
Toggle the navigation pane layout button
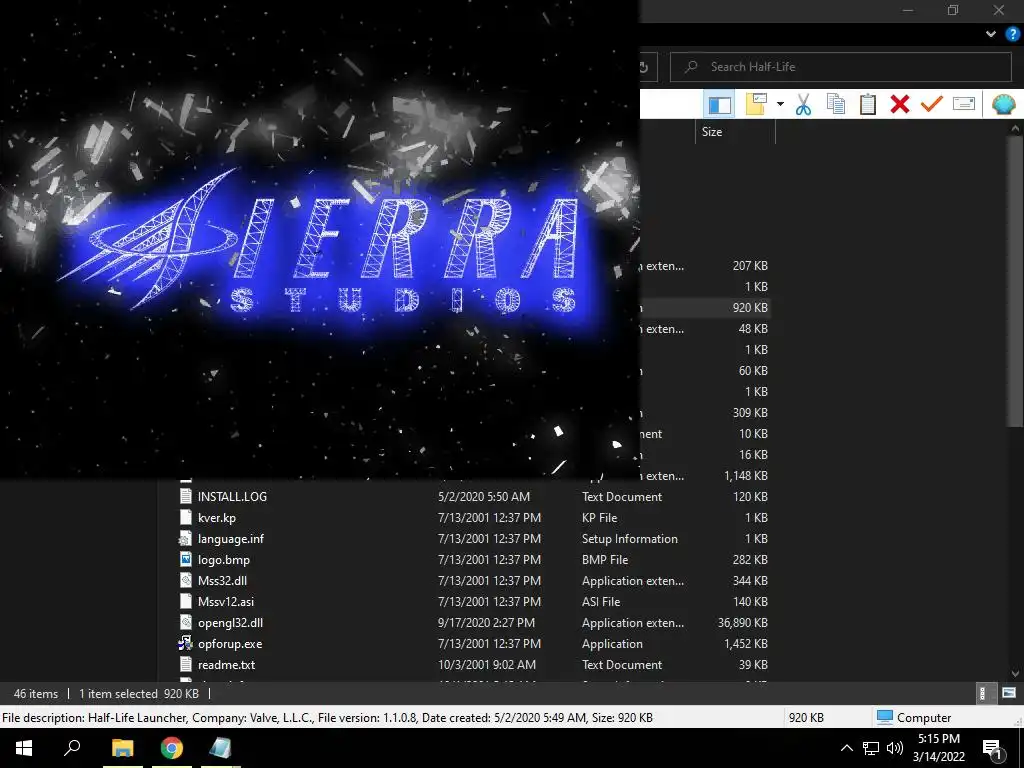click(x=720, y=104)
